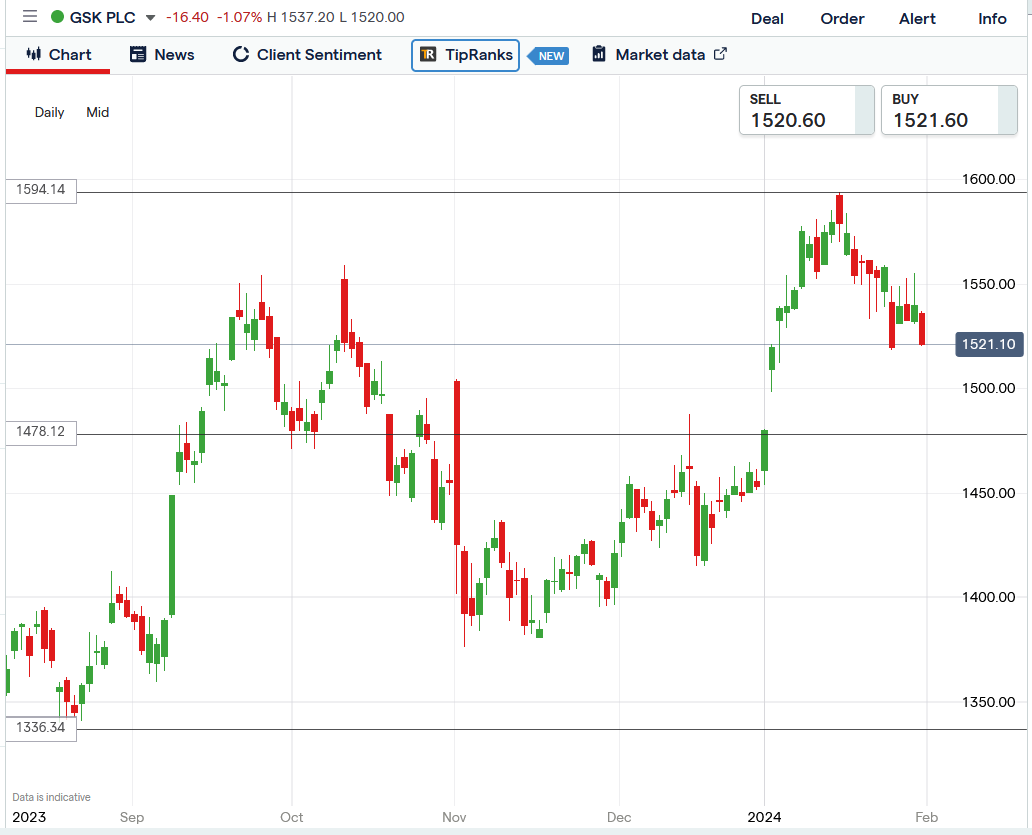Click the -1.07% change value

[240, 17]
